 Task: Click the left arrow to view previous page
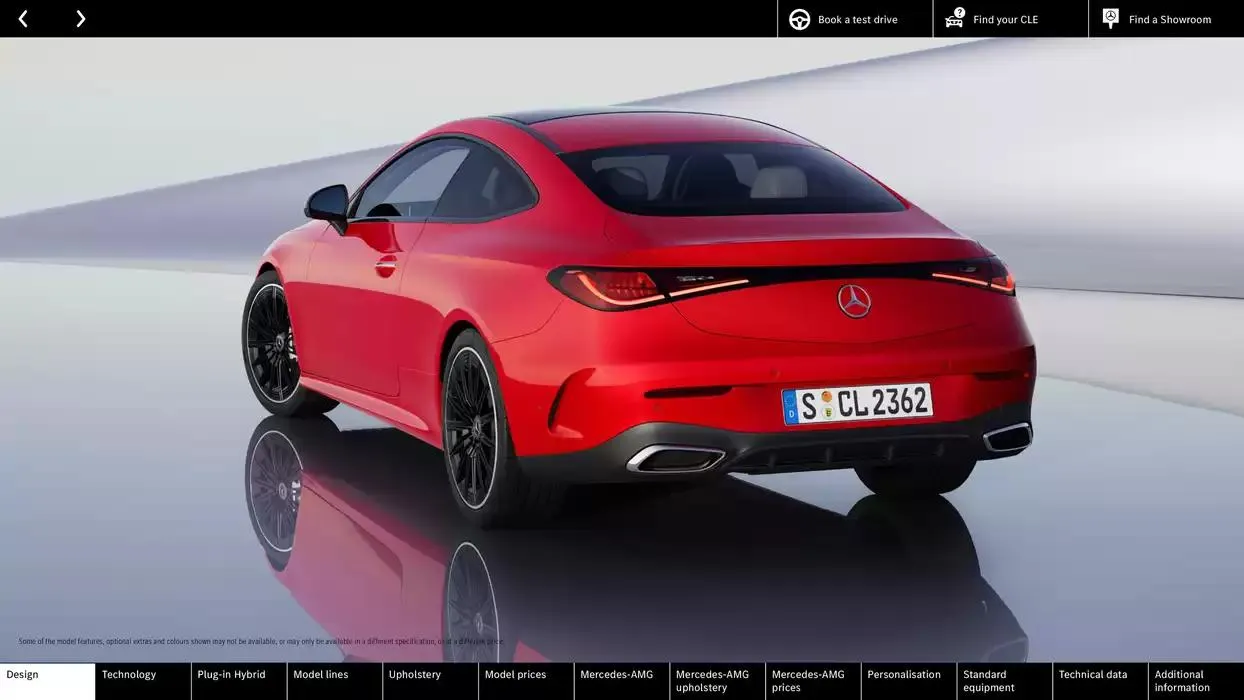tap(21, 17)
